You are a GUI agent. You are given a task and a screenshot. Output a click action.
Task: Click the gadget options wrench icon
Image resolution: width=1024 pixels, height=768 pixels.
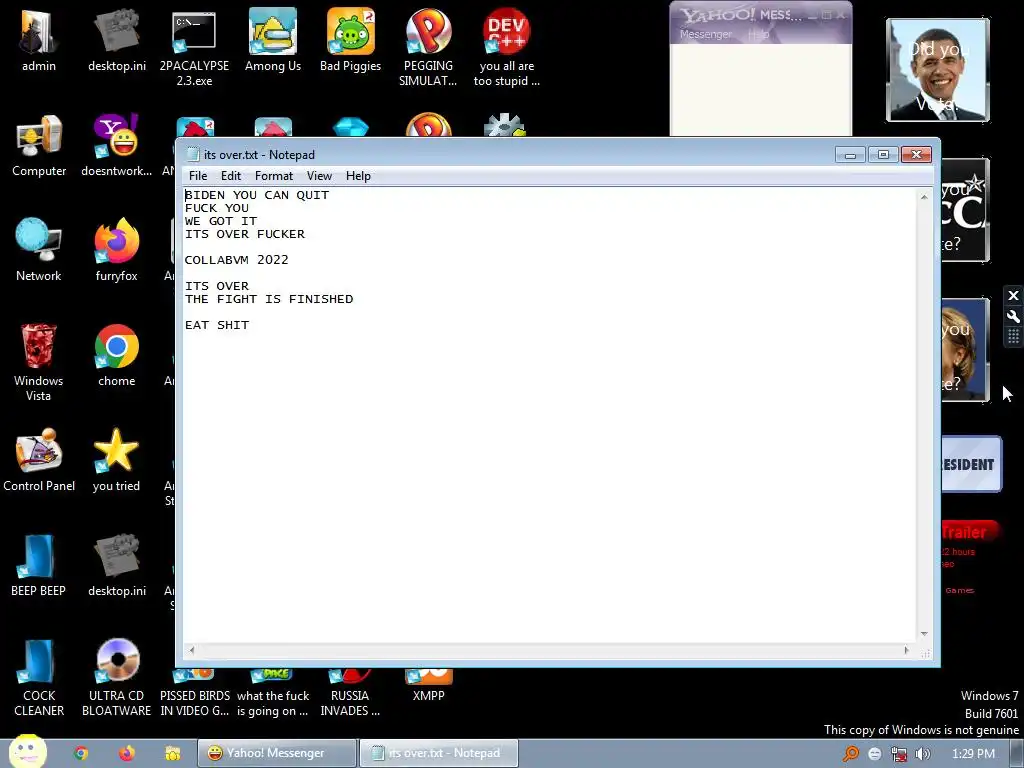tap(1013, 317)
